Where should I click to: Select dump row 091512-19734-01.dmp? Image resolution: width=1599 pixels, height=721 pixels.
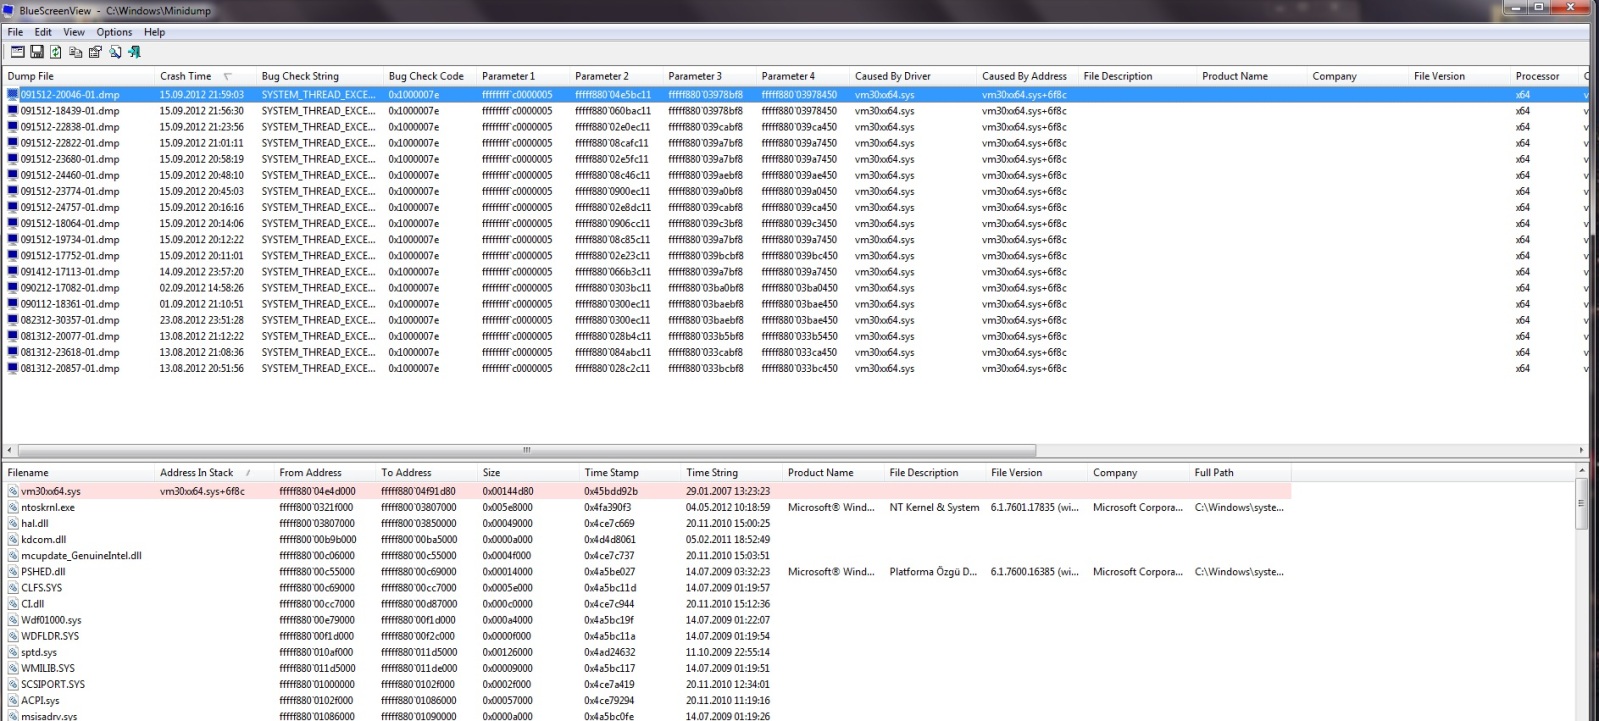(794, 240)
